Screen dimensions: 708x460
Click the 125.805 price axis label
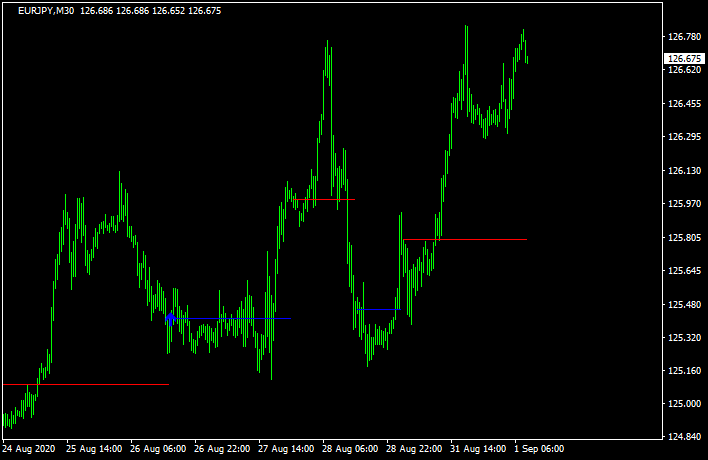point(685,238)
